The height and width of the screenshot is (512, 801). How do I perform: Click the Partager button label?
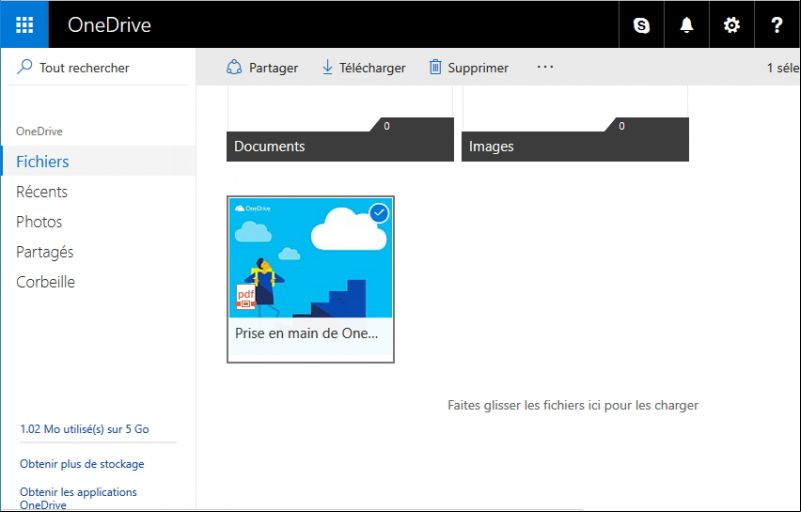pos(273,68)
